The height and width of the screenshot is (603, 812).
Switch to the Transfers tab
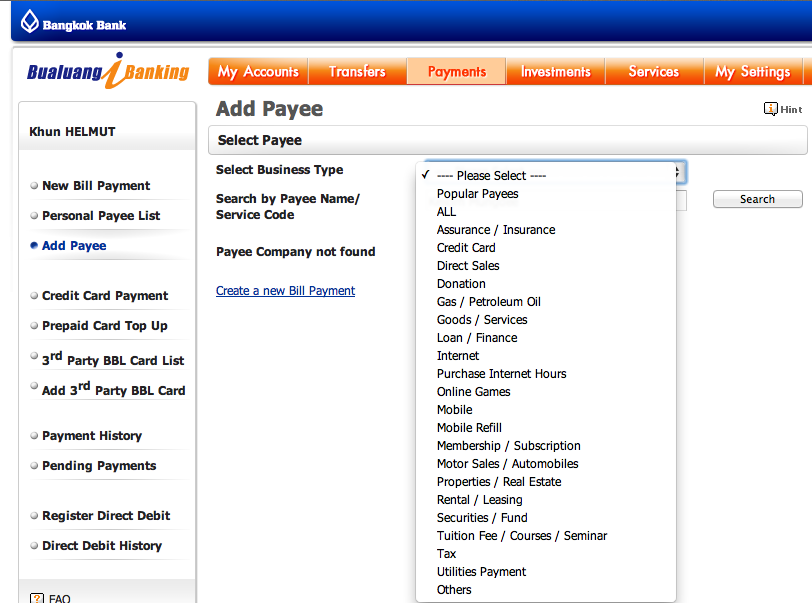click(x=357, y=71)
